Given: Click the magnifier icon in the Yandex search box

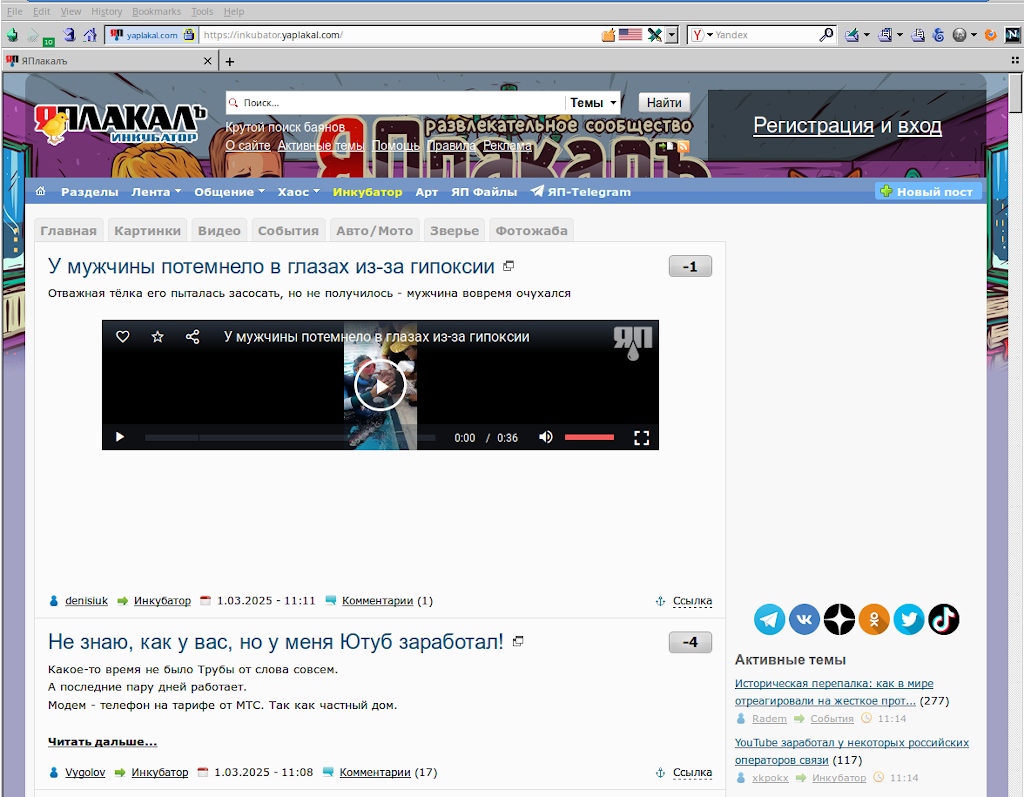Looking at the screenshot, I should [x=826, y=35].
